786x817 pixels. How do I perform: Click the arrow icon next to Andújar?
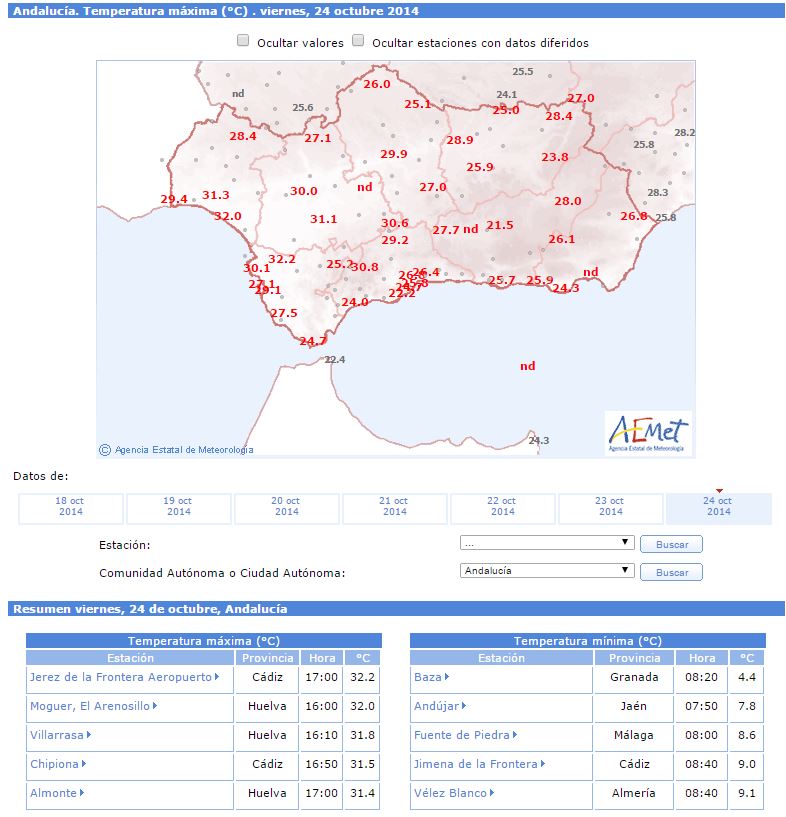tap(464, 706)
